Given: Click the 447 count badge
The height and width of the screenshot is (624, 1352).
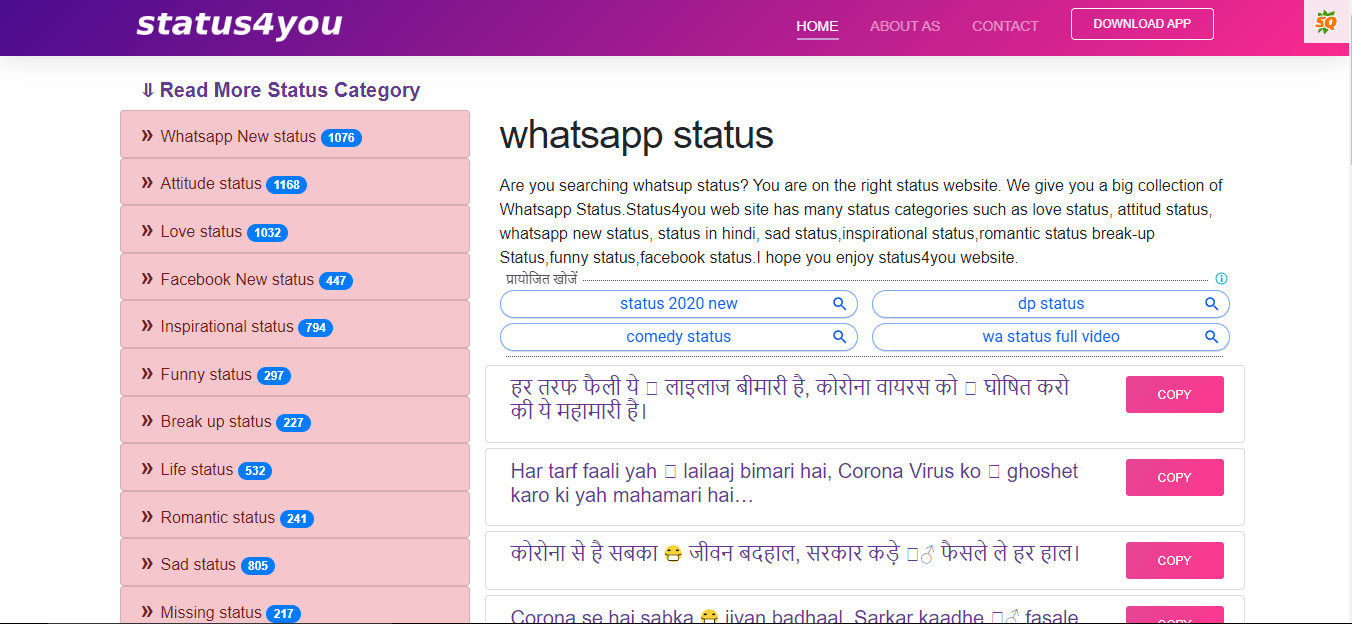Looking at the screenshot, I should point(336,281).
